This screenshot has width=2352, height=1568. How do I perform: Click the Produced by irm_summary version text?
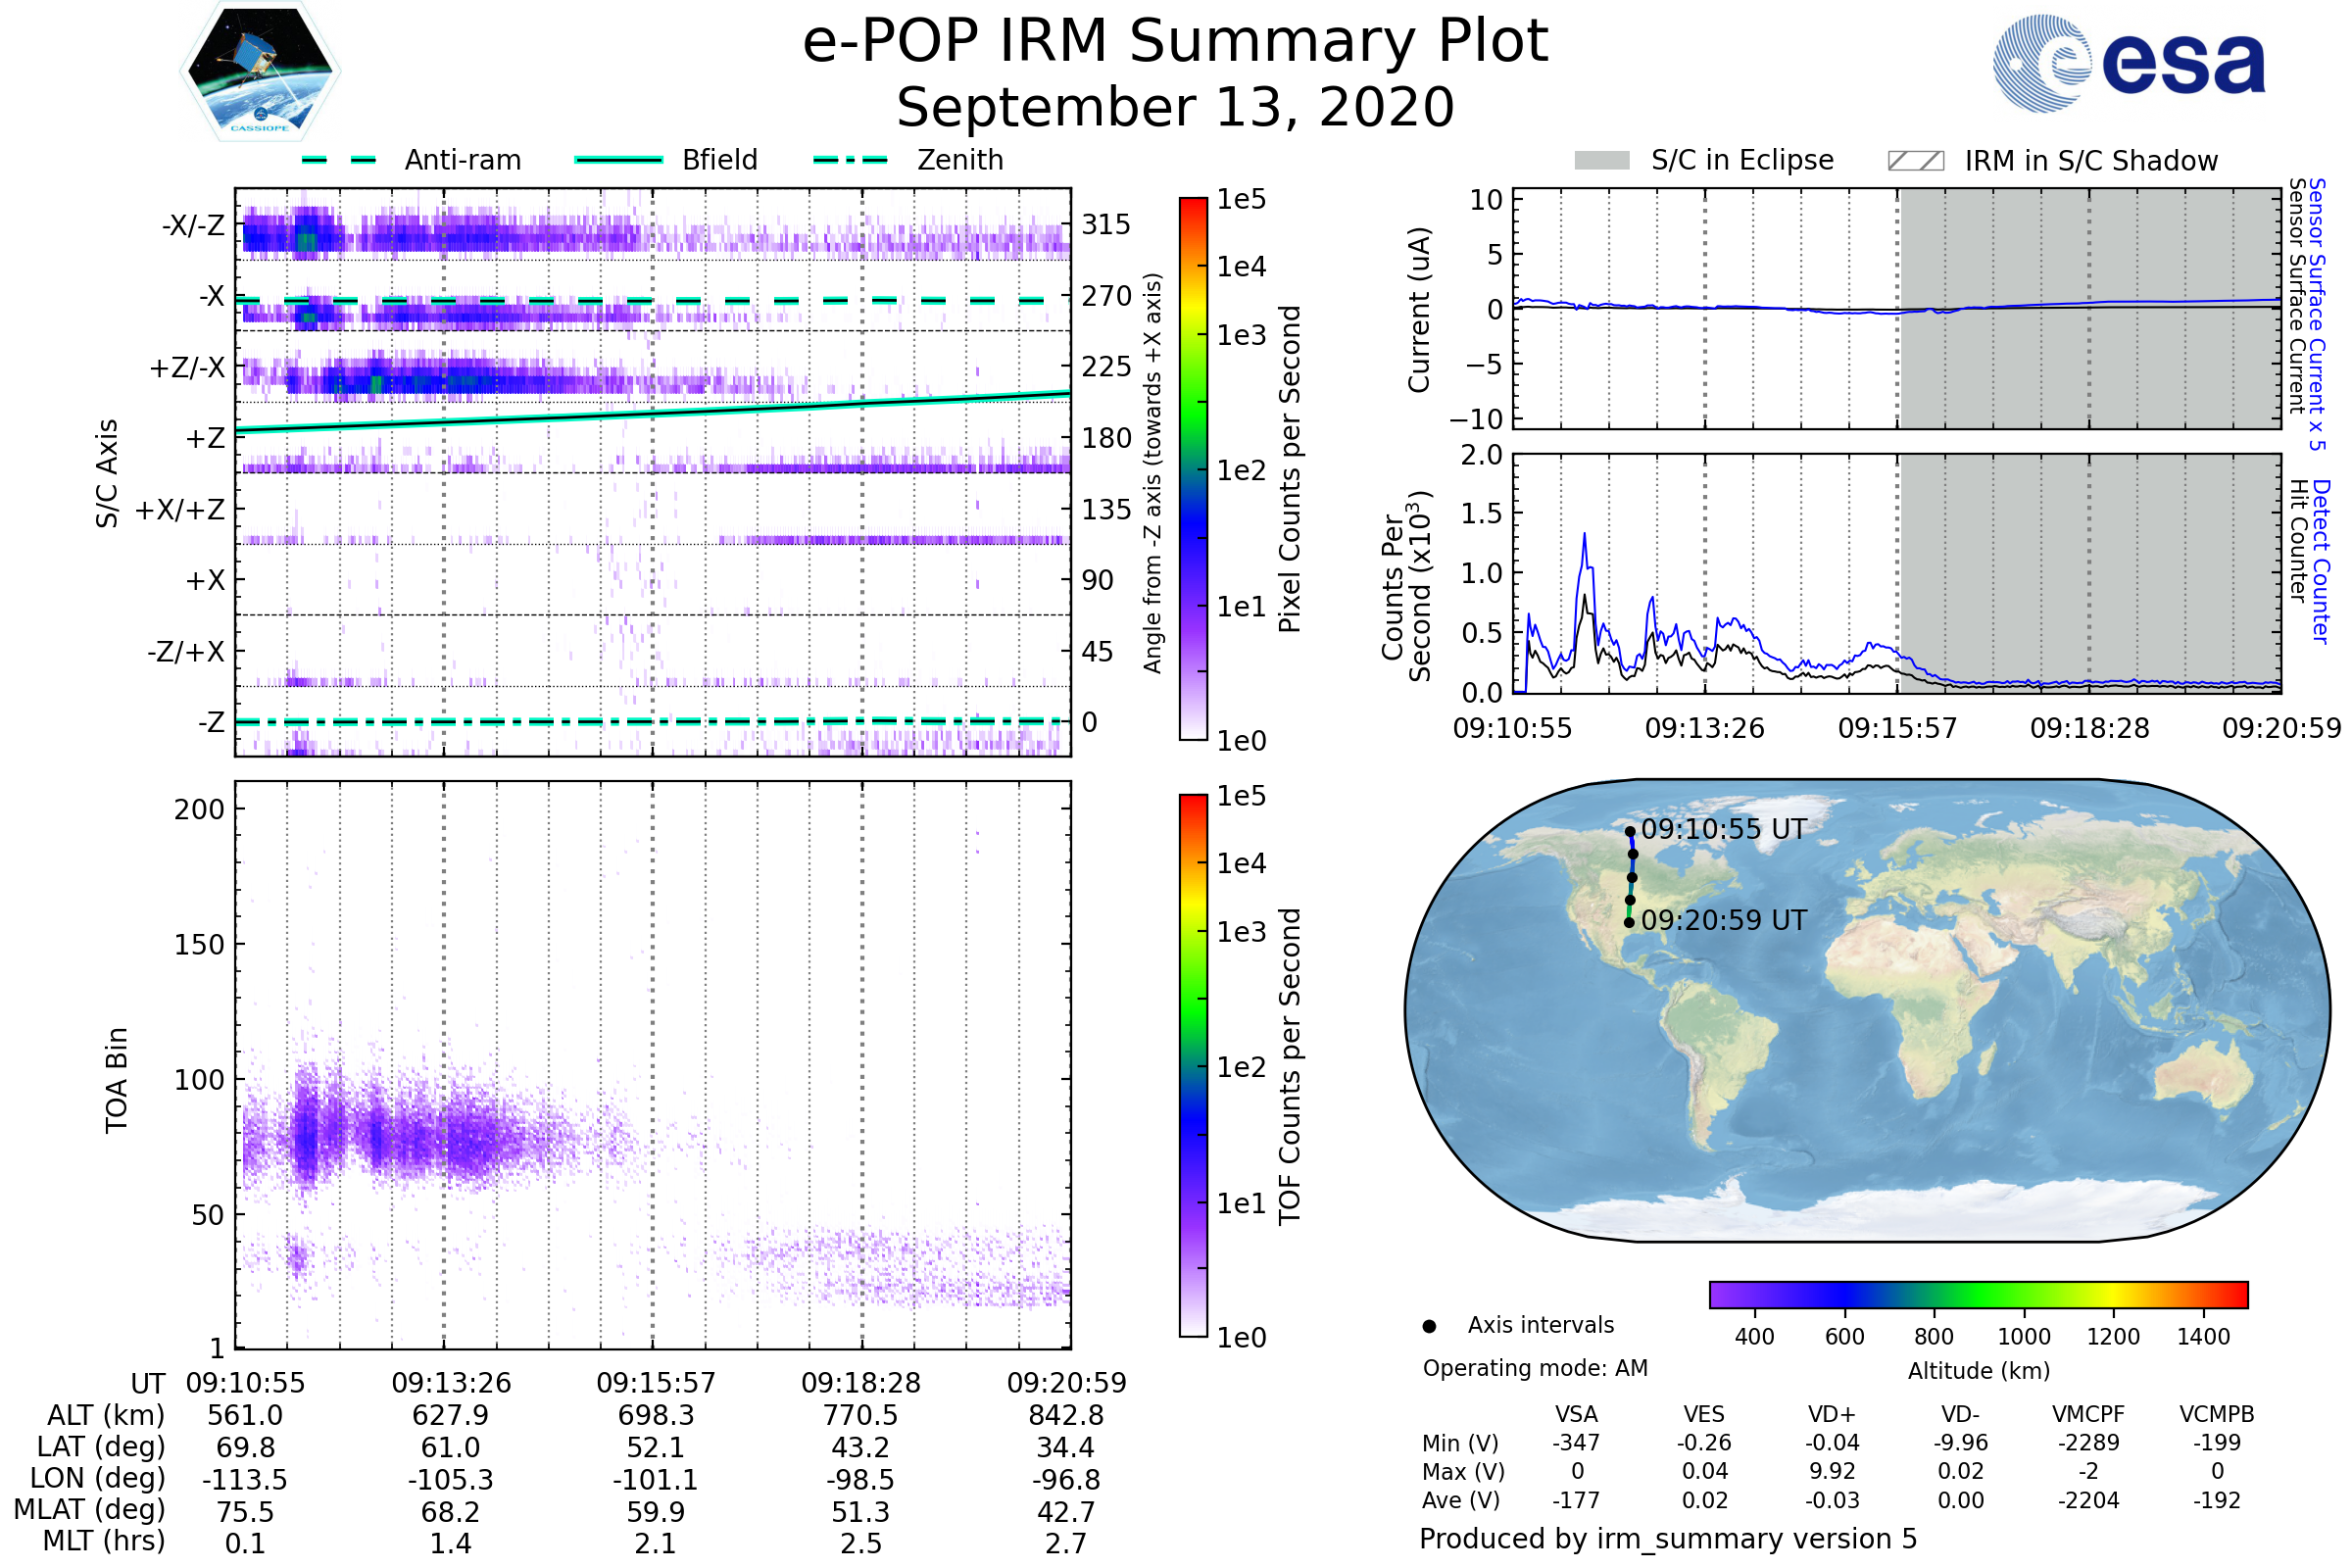(x=1668, y=1539)
